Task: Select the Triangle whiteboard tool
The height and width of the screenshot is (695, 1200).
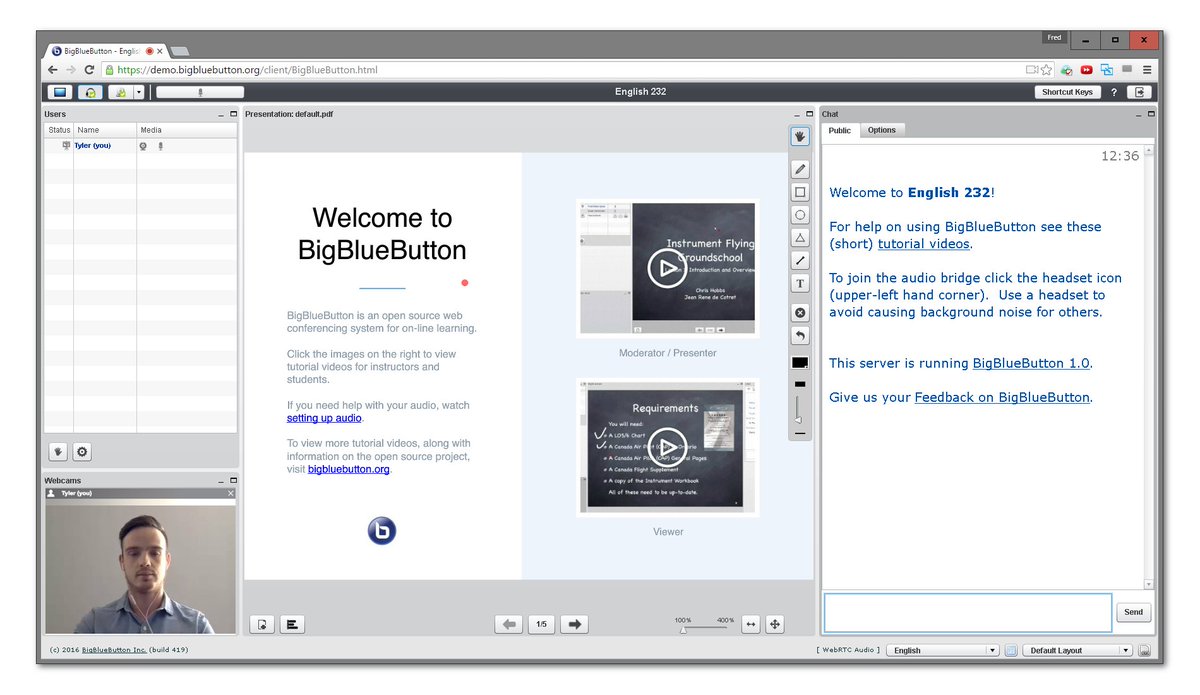Action: pyautogui.click(x=800, y=238)
